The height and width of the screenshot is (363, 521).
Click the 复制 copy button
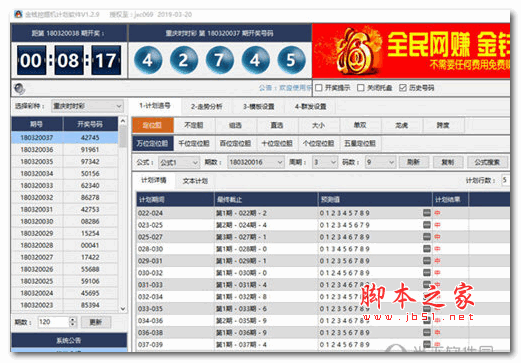448,162
